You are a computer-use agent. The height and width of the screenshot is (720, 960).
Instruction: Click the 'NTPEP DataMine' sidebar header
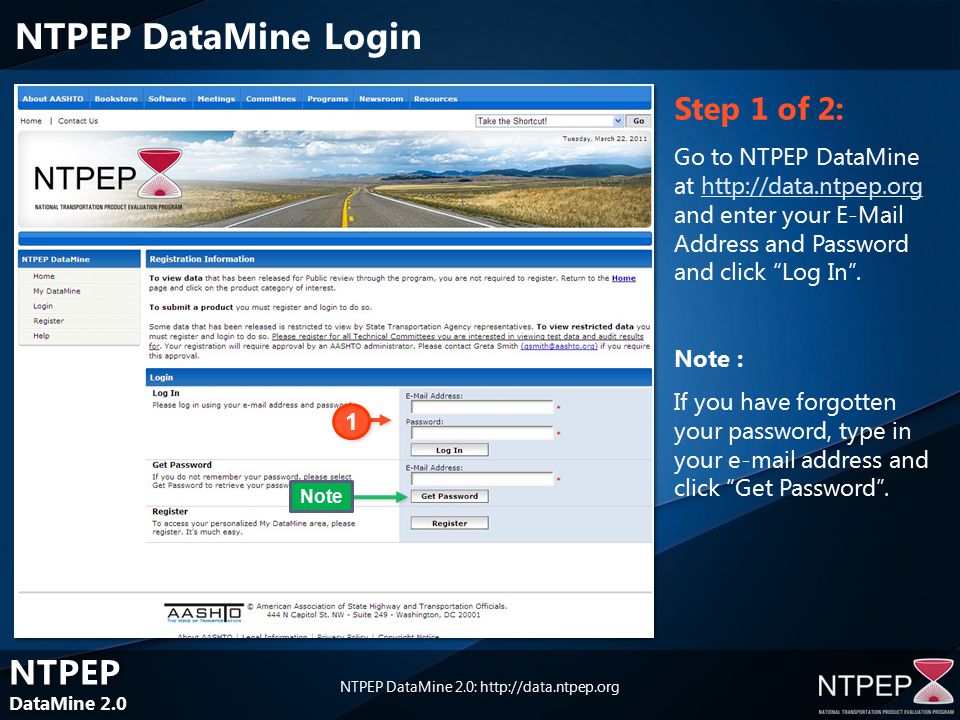point(56,259)
